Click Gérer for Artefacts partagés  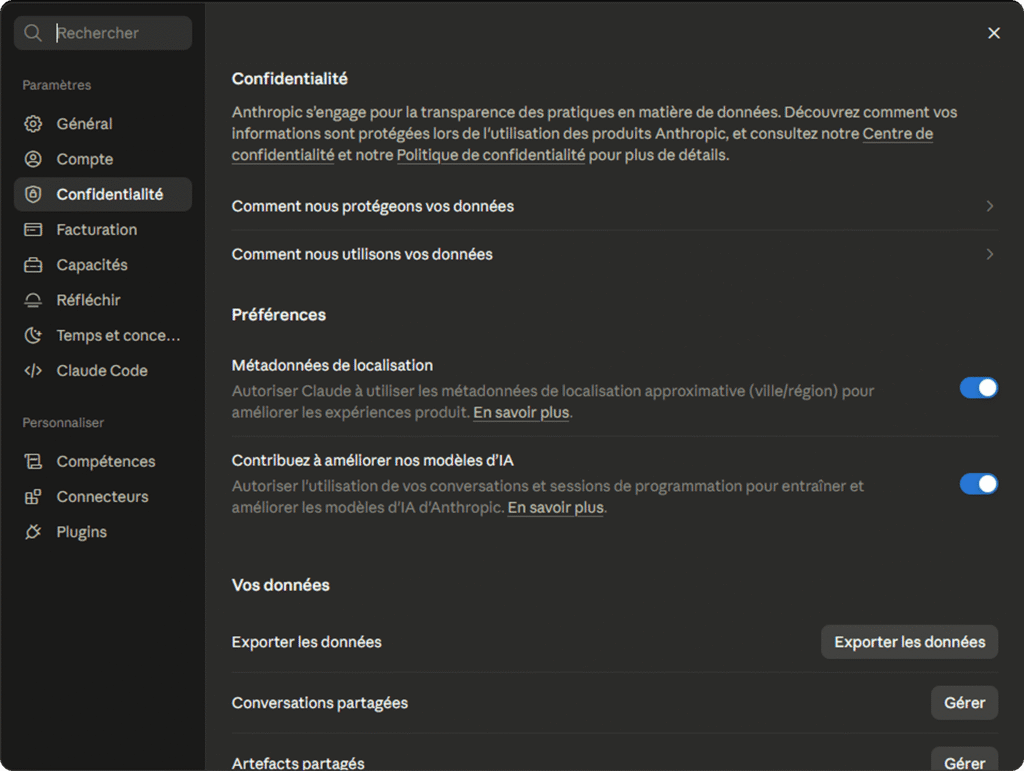pyautogui.click(x=964, y=760)
